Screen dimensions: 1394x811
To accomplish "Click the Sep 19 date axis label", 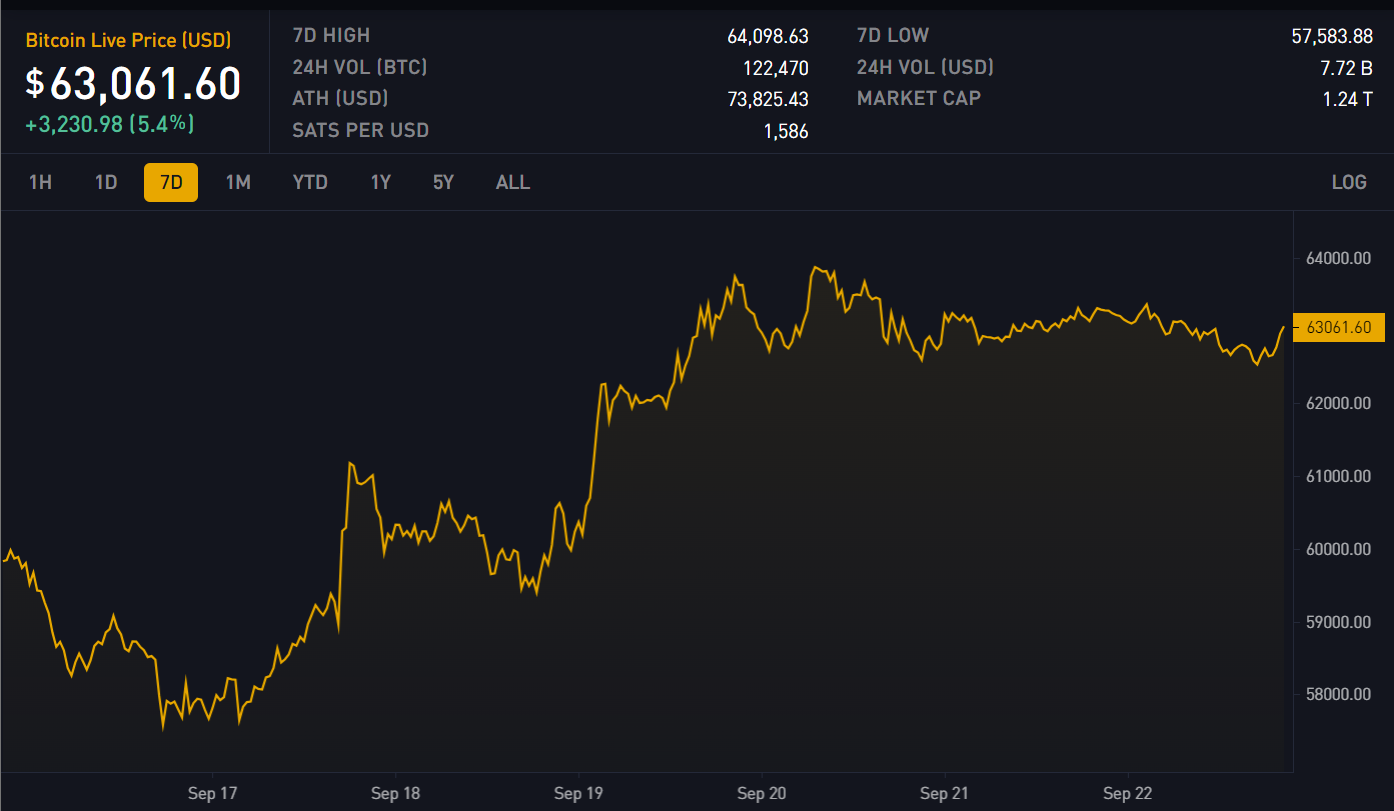I will 579,794.
